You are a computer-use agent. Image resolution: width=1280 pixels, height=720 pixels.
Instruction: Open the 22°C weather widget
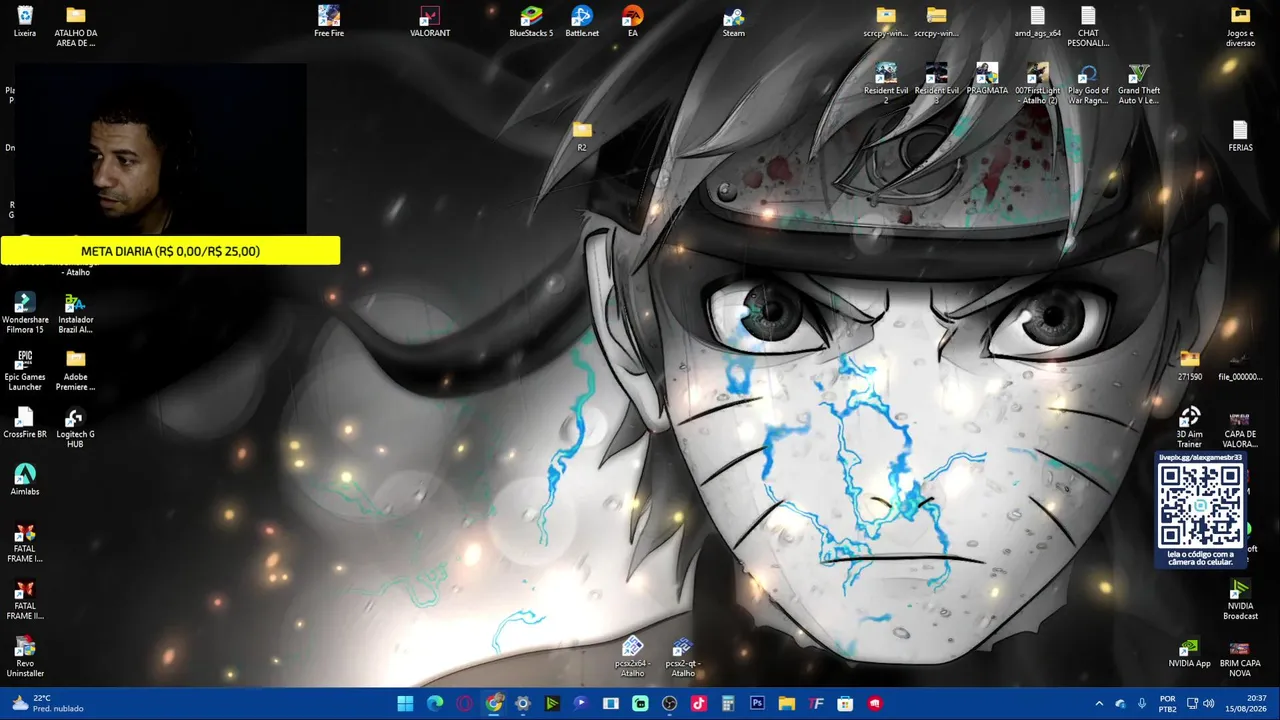(47, 704)
